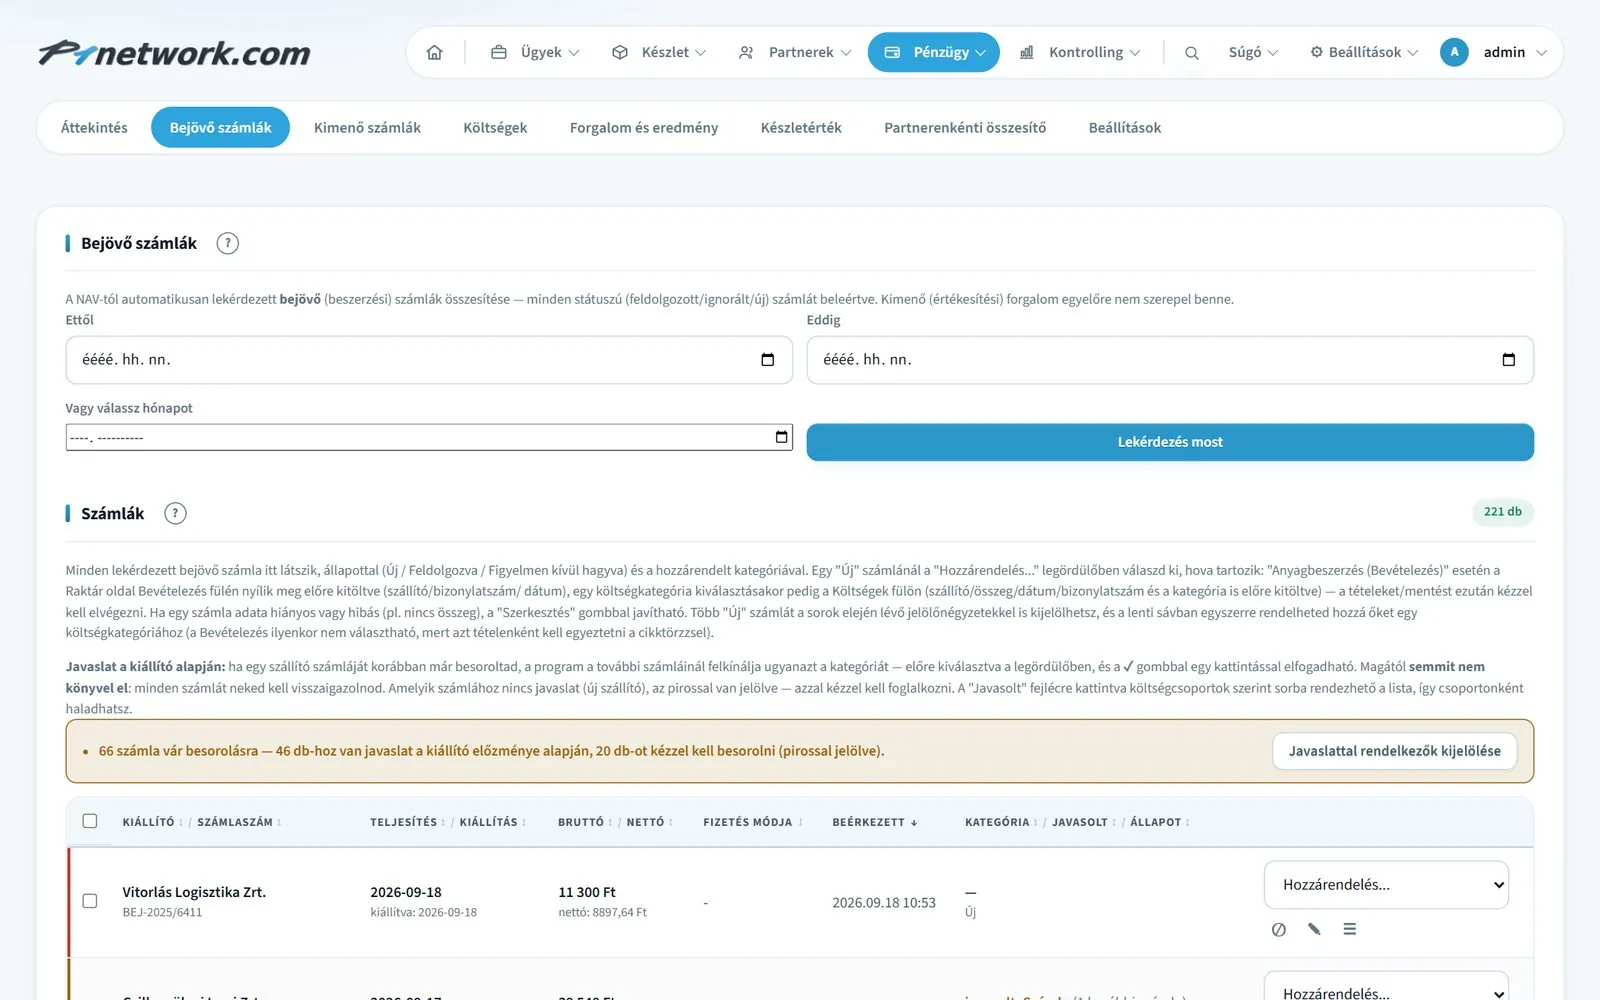Sort by the Kiállítás column header
1600x1000 pixels.
pyautogui.click(x=492, y=822)
